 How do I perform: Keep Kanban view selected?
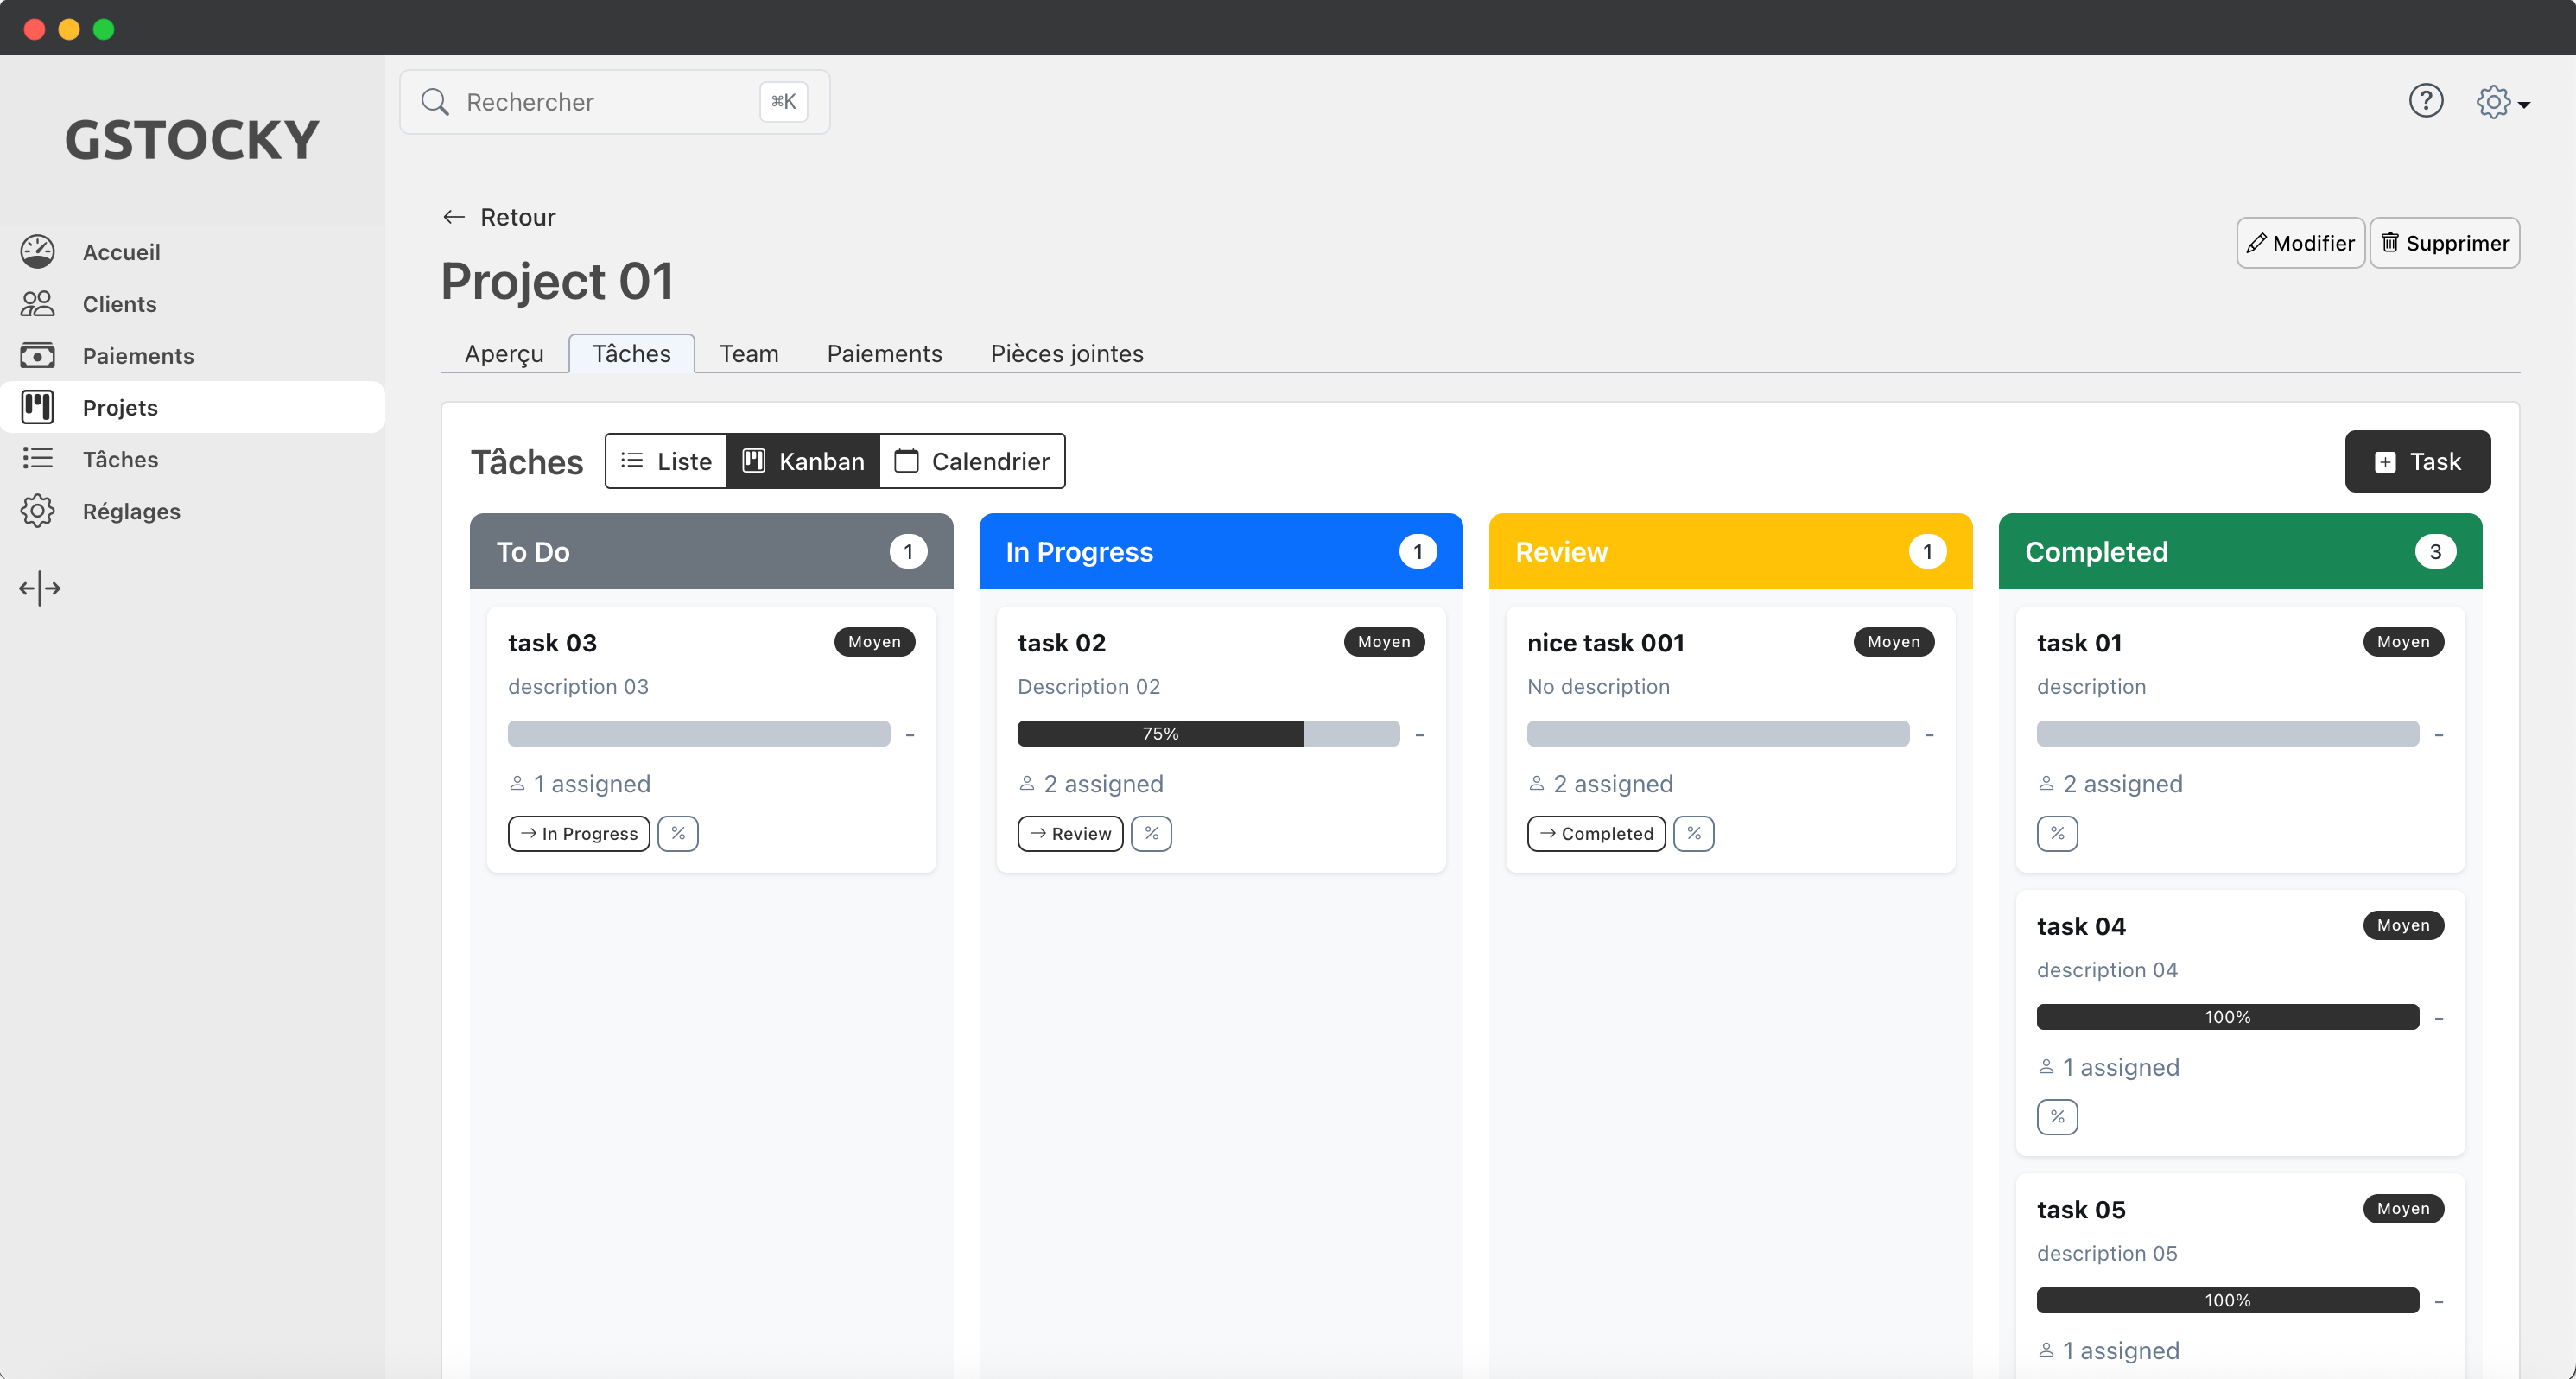(803, 461)
